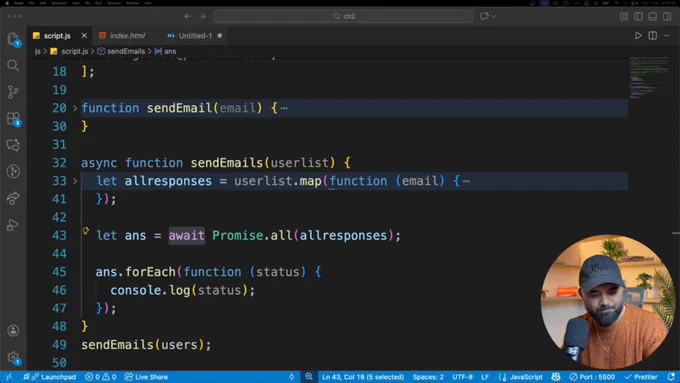Toggle the bottom panel layout
The height and width of the screenshot is (383, 680).
click(x=652, y=16)
